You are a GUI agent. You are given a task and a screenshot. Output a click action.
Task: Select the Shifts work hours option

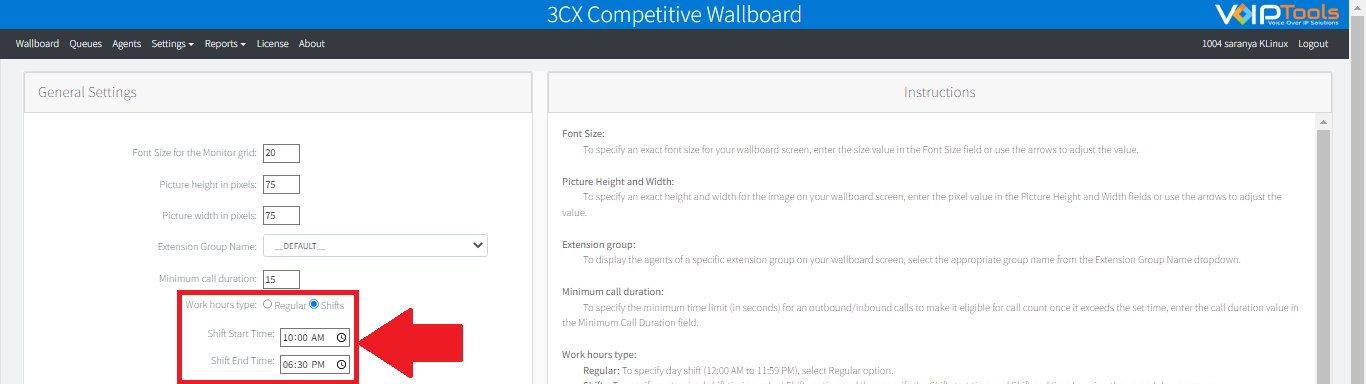pos(314,304)
